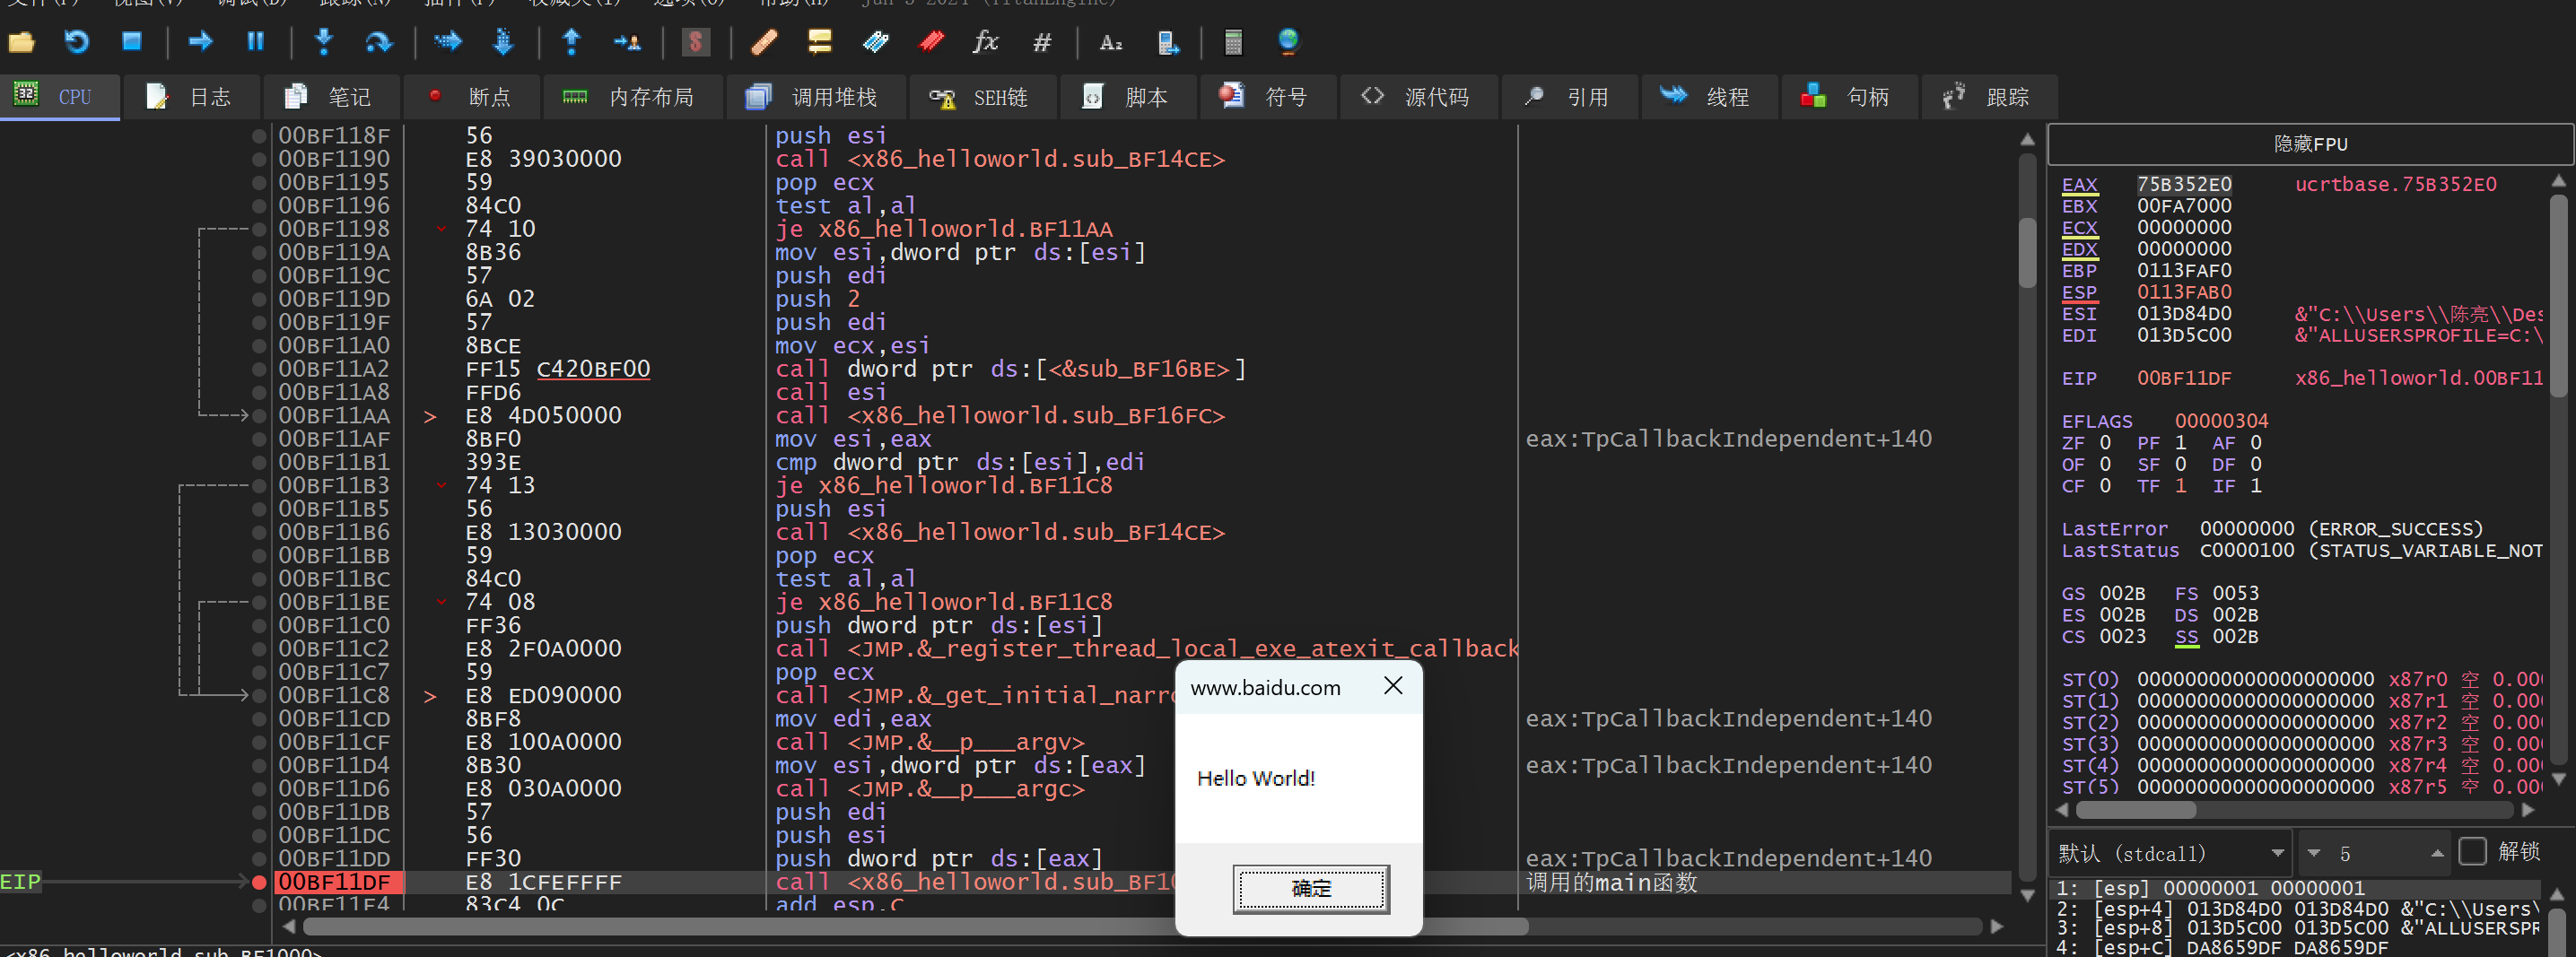Open the patches bandage icon
2576x957 pixels.
coord(763,41)
